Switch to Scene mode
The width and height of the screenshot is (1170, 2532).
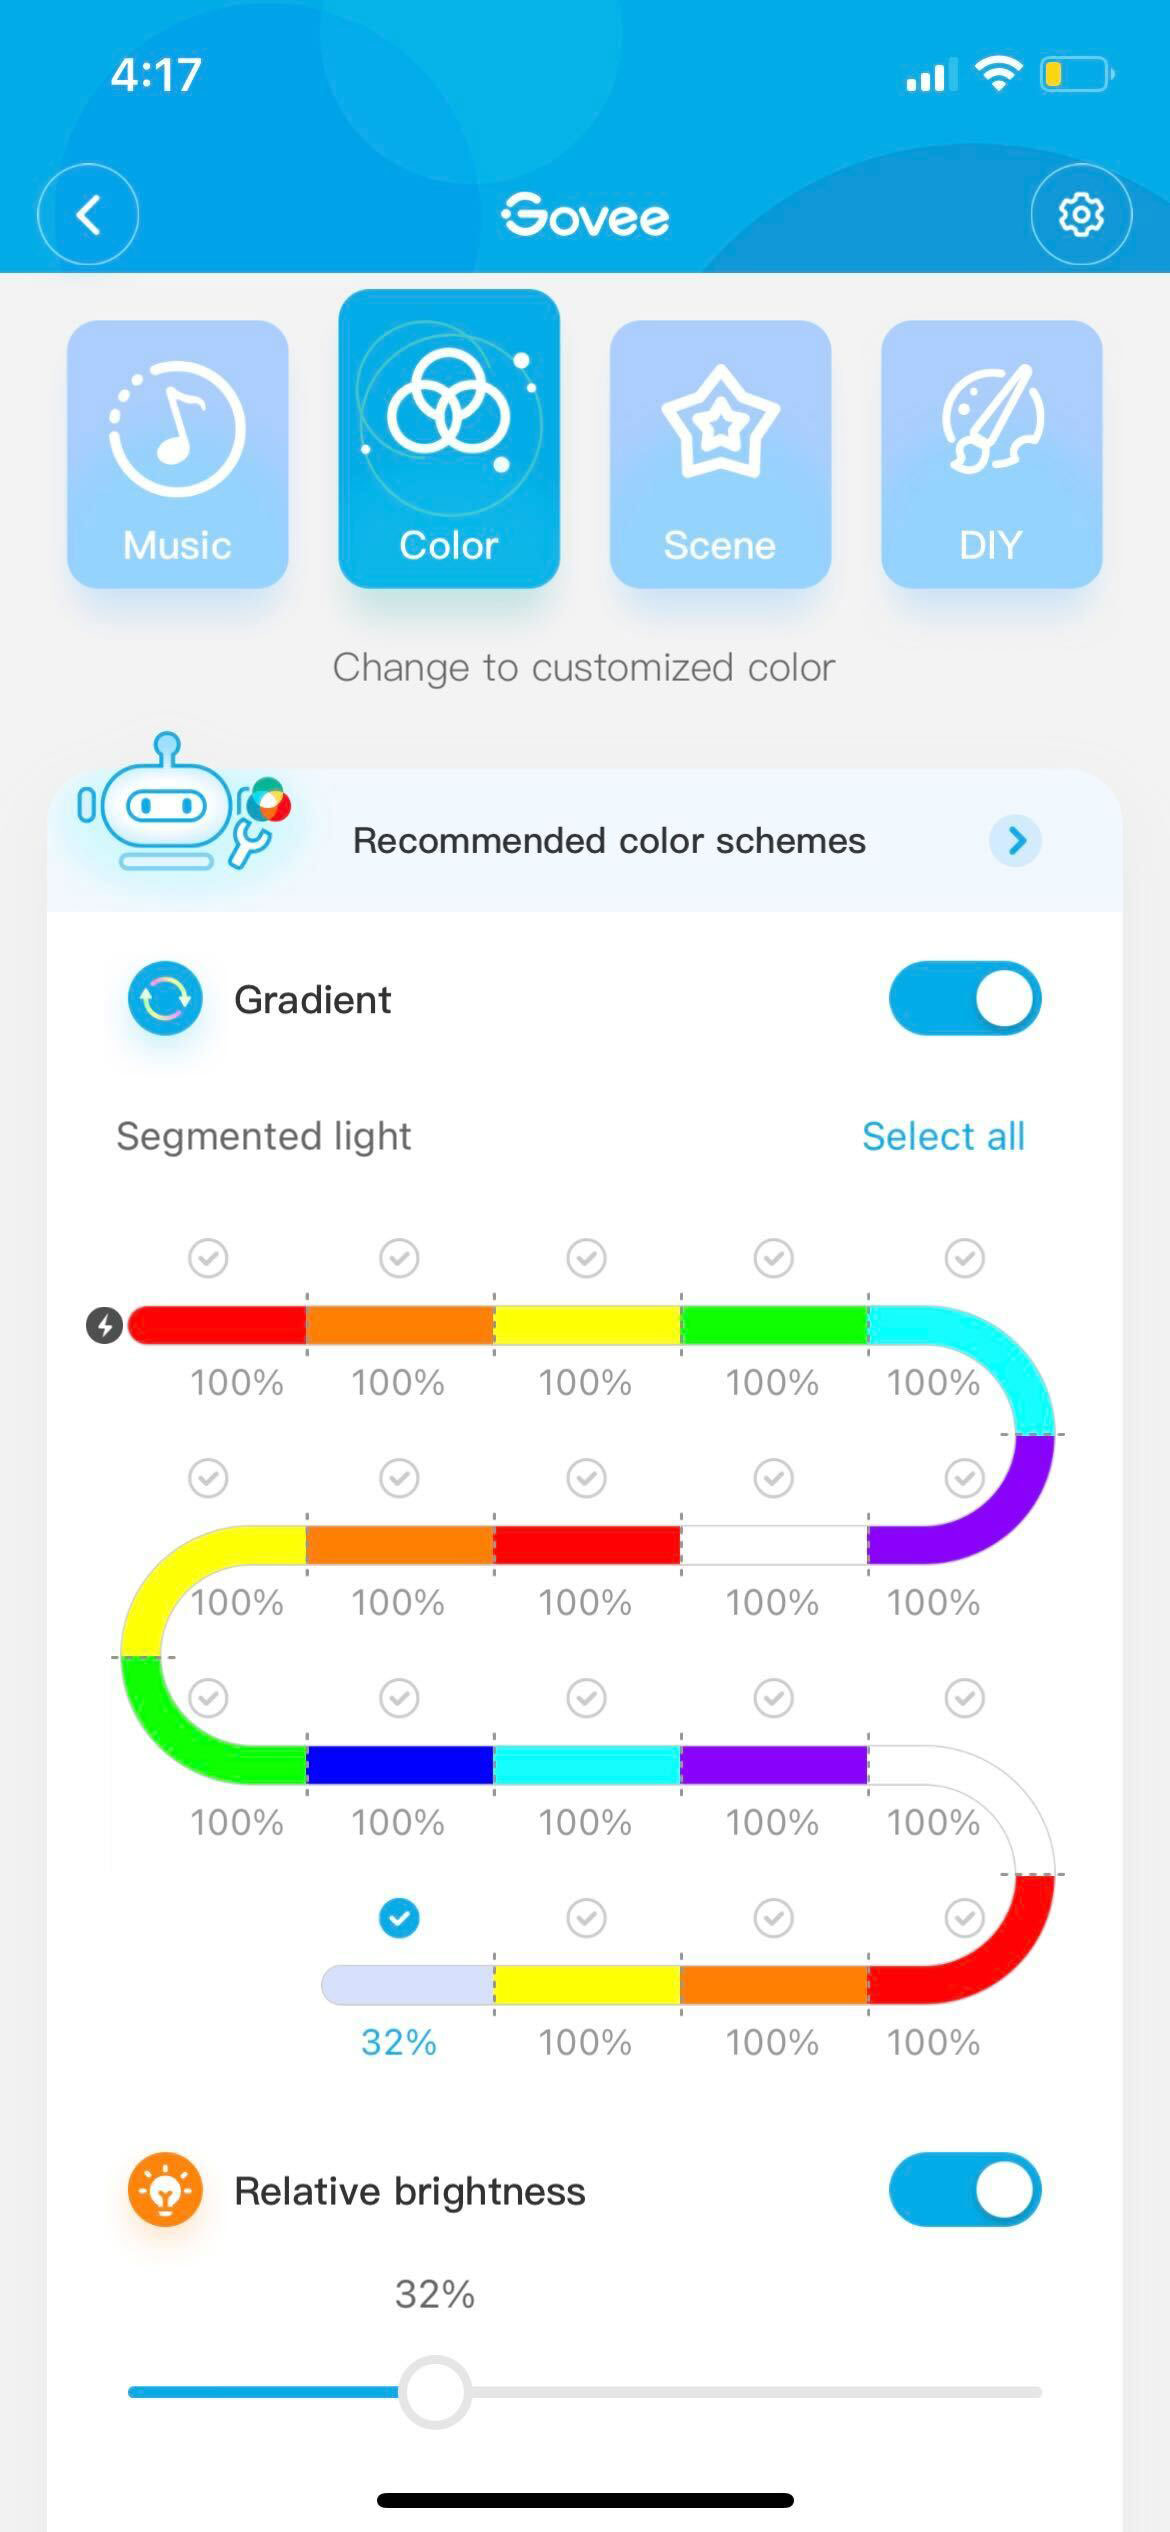tap(720, 454)
